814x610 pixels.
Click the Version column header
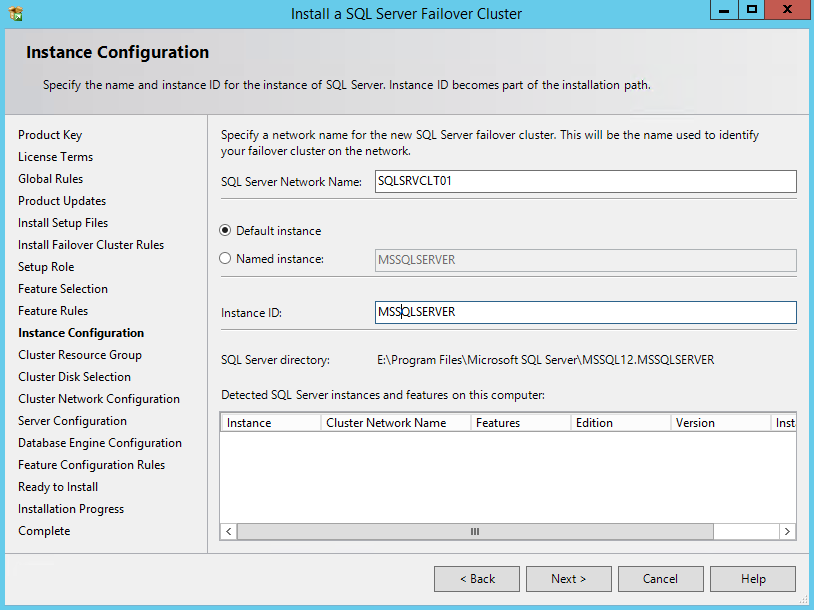coord(721,423)
